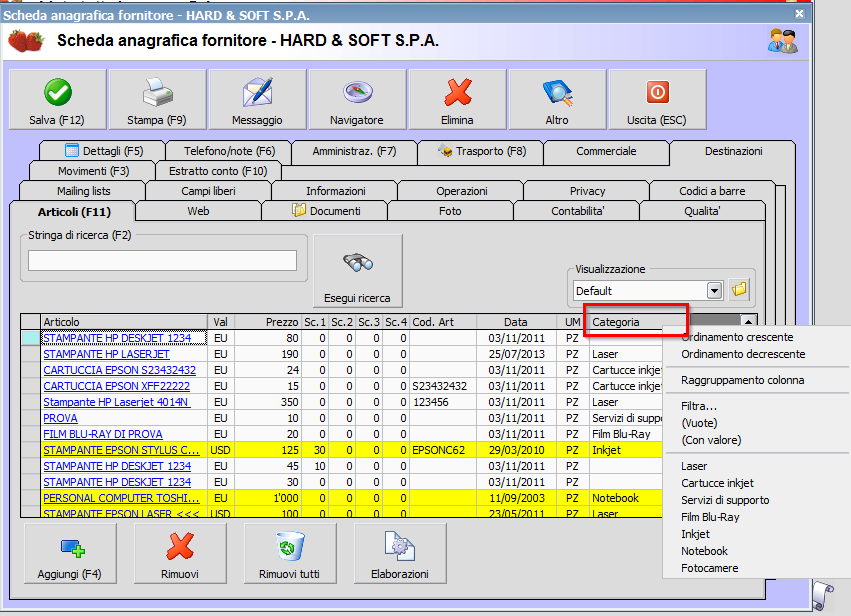
Task: Click Filtra... in the context menu
Action: (699, 406)
